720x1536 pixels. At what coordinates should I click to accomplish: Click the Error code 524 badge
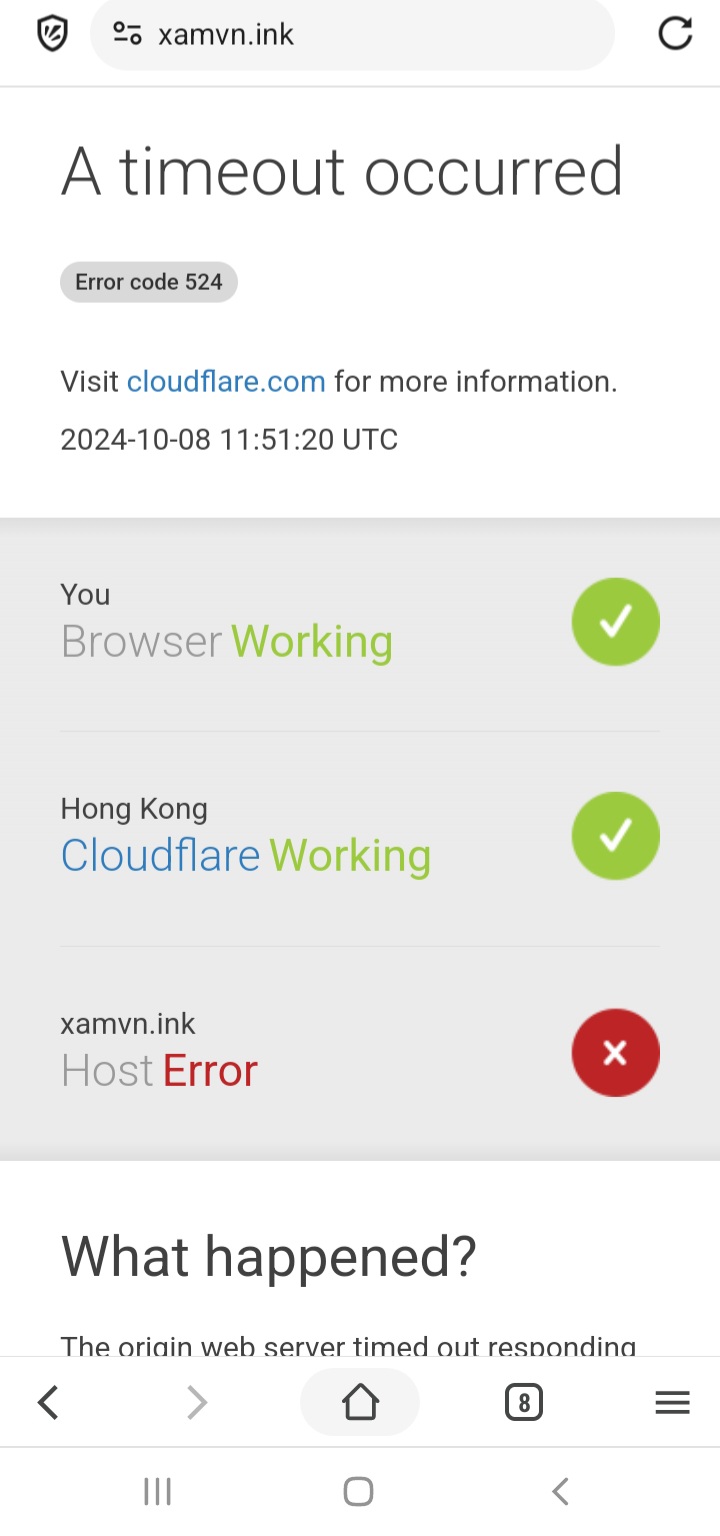pos(149,282)
